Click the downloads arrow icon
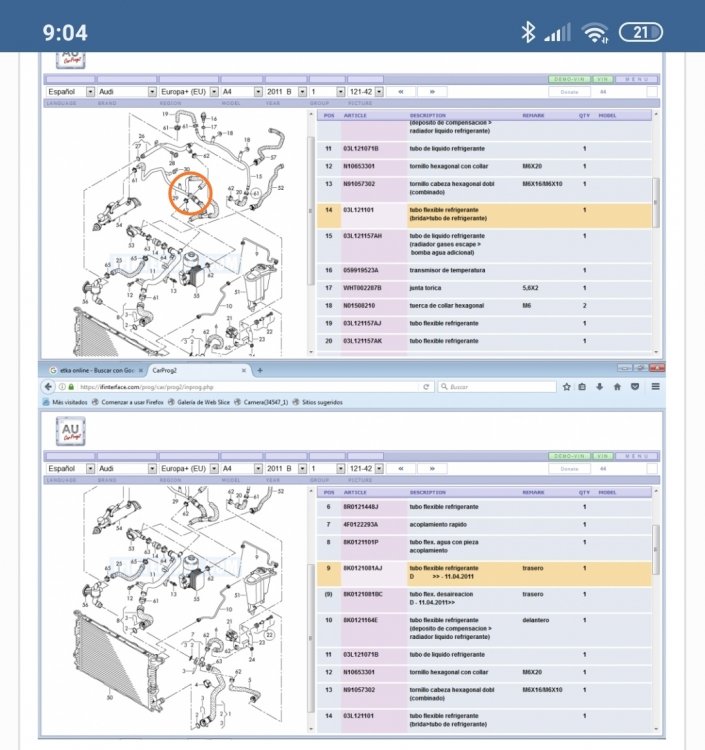705x750 pixels. pos(599,386)
